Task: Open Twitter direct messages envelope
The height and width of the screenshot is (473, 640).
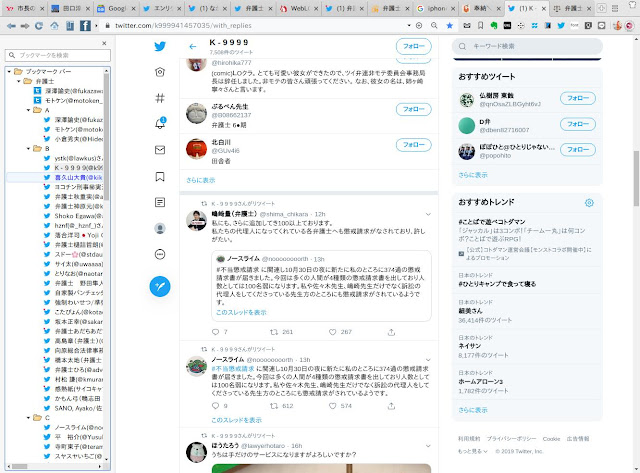Action: pos(160,150)
